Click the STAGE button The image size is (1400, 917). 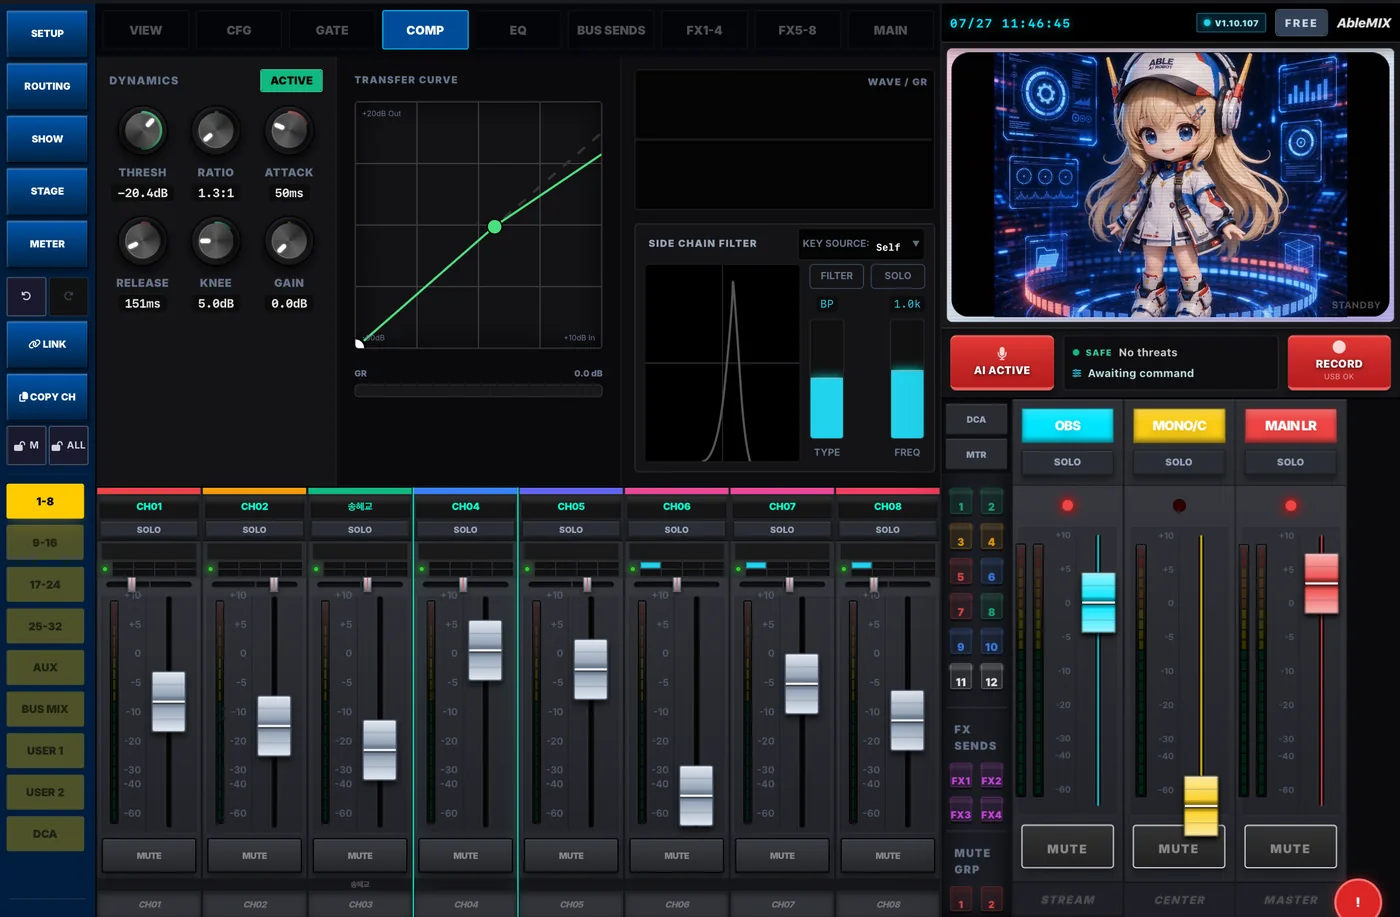[47, 191]
